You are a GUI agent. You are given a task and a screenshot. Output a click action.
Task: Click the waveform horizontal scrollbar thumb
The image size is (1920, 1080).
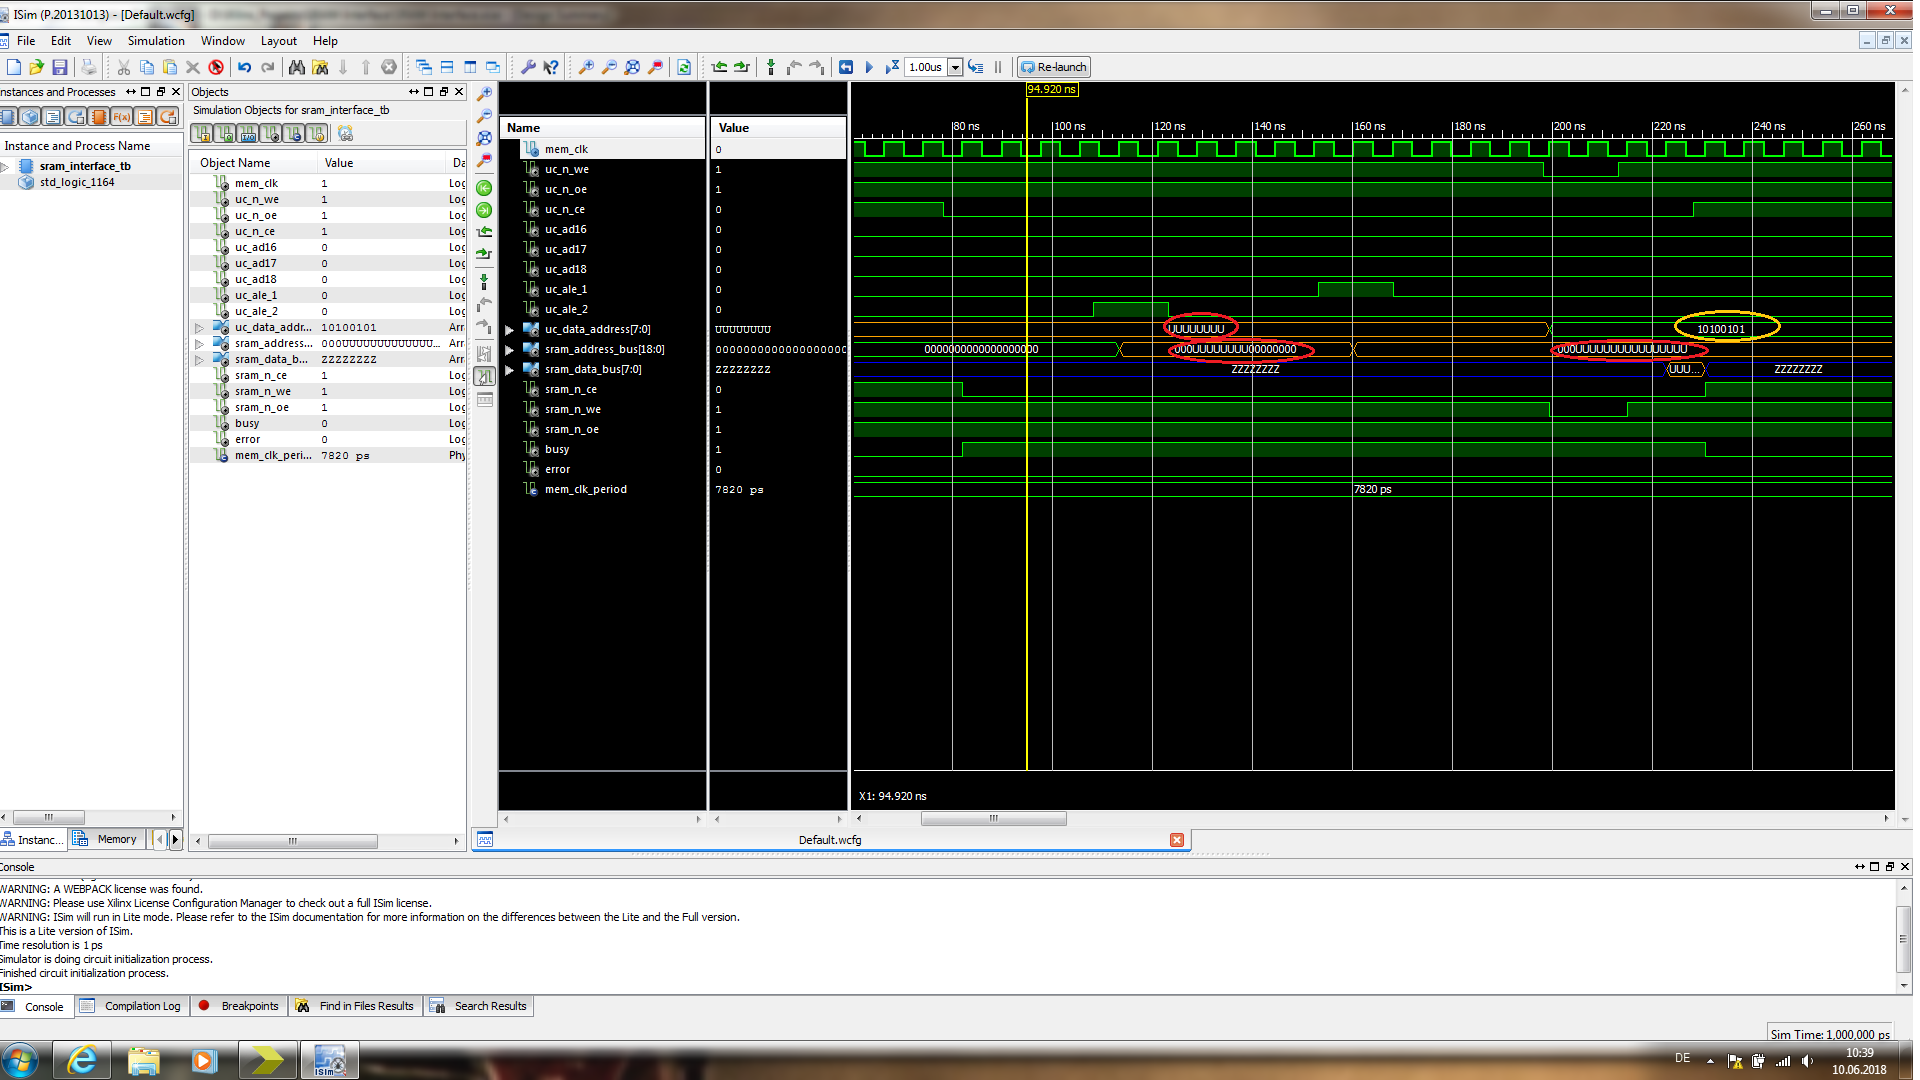(x=993, y=818)
